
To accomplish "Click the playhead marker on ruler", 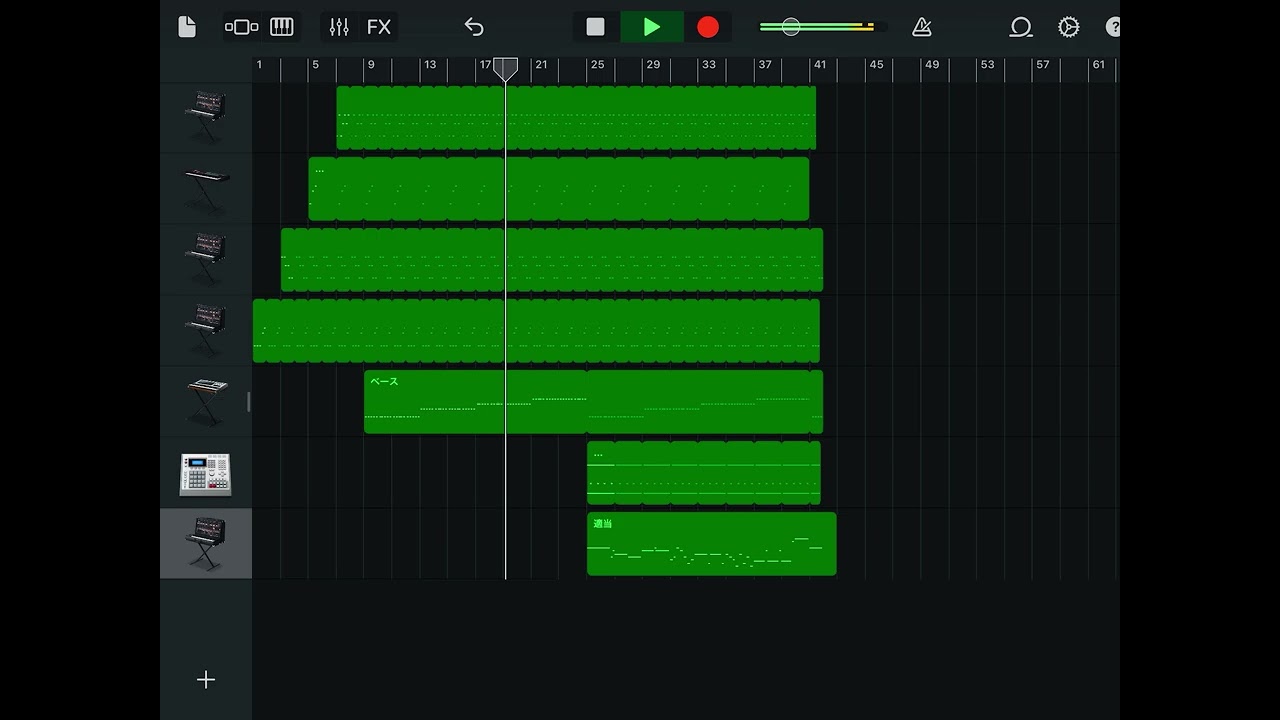I will point(506,68).
